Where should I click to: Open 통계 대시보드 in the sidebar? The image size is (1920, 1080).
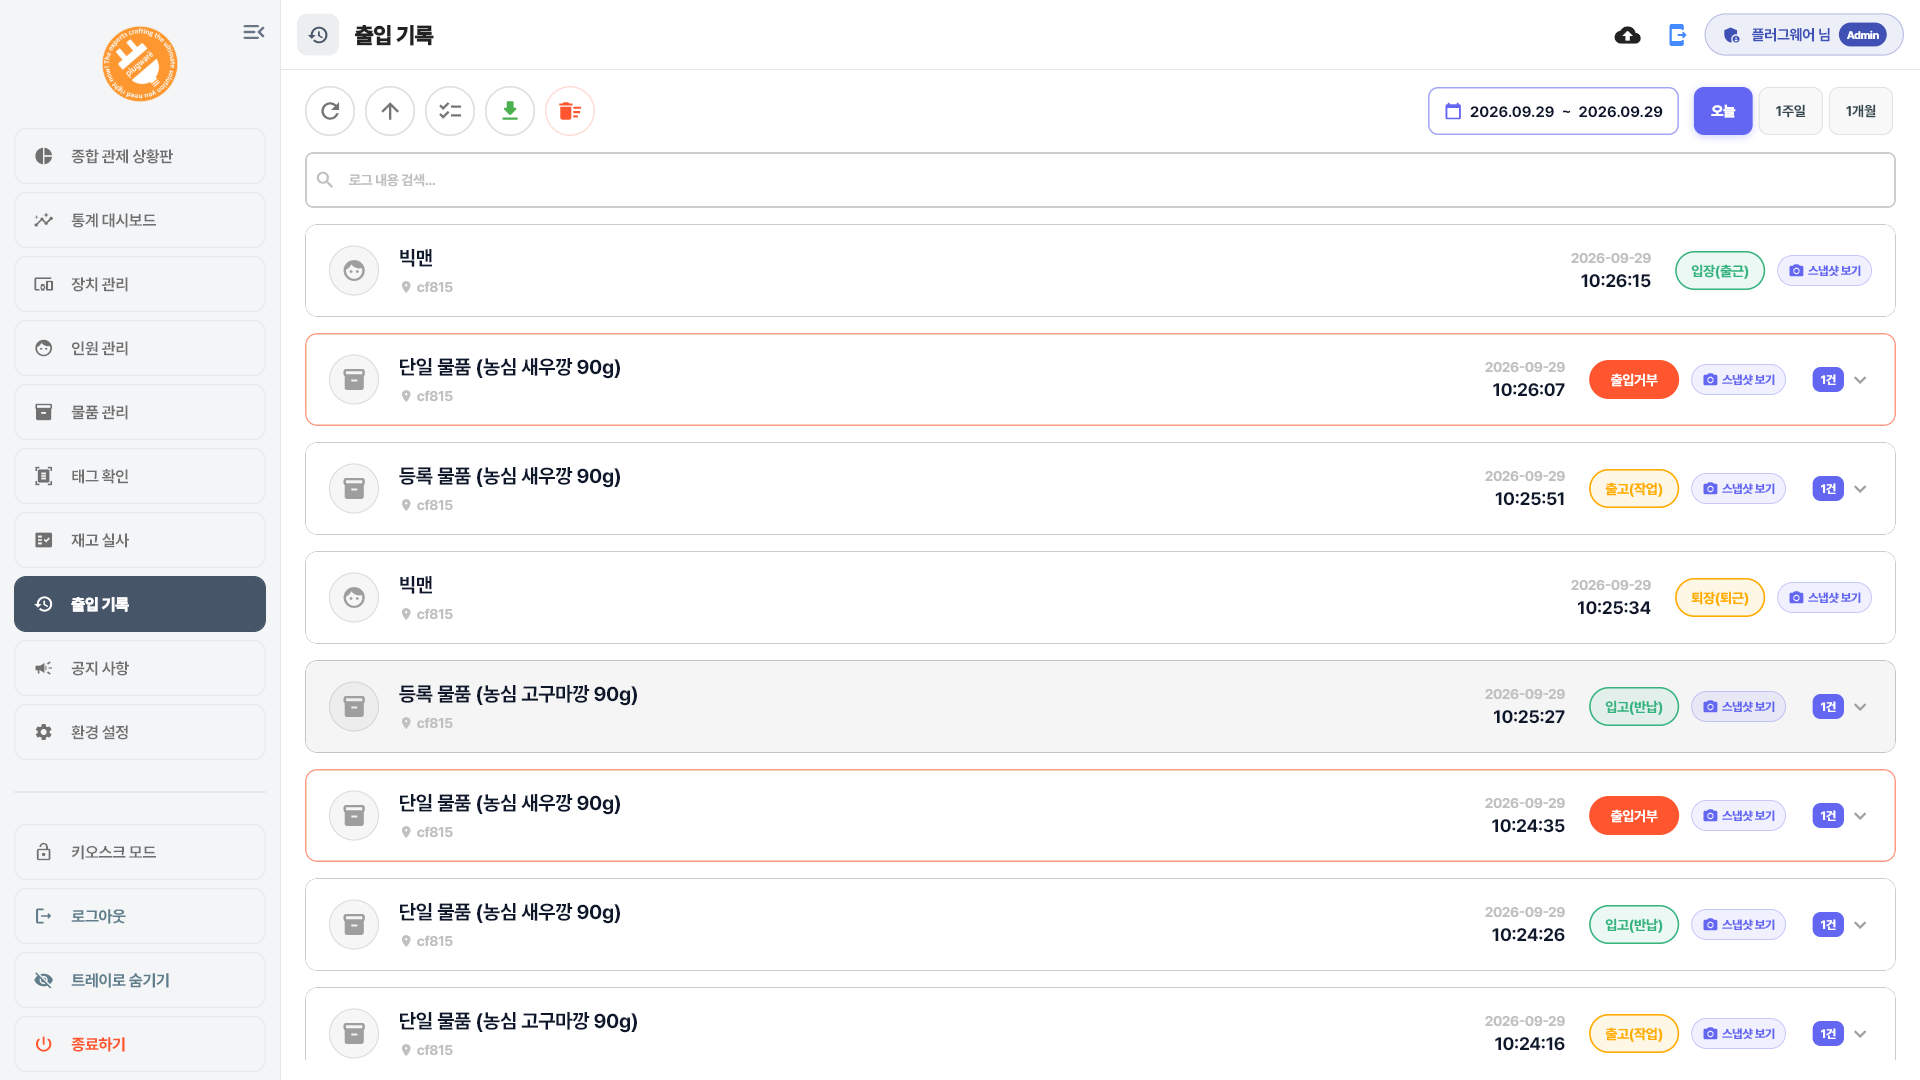[140, 220]
